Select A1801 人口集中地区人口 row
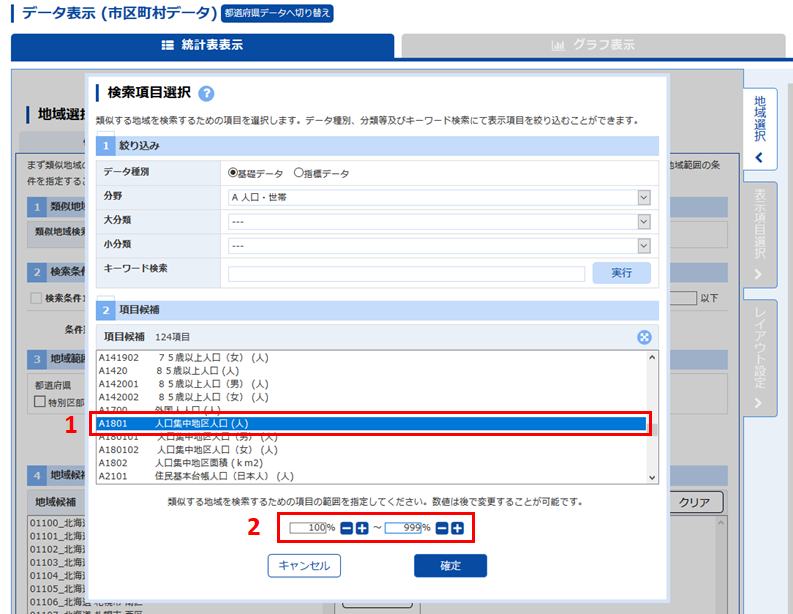This screenshot has height=614, width=793. pyautogui.click(x=371, y=423)
